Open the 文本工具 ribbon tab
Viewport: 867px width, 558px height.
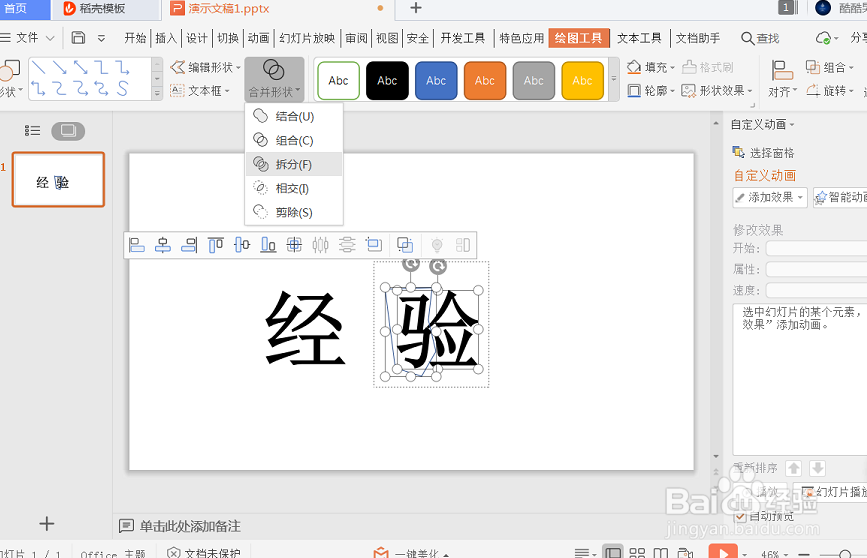(639, 38)
